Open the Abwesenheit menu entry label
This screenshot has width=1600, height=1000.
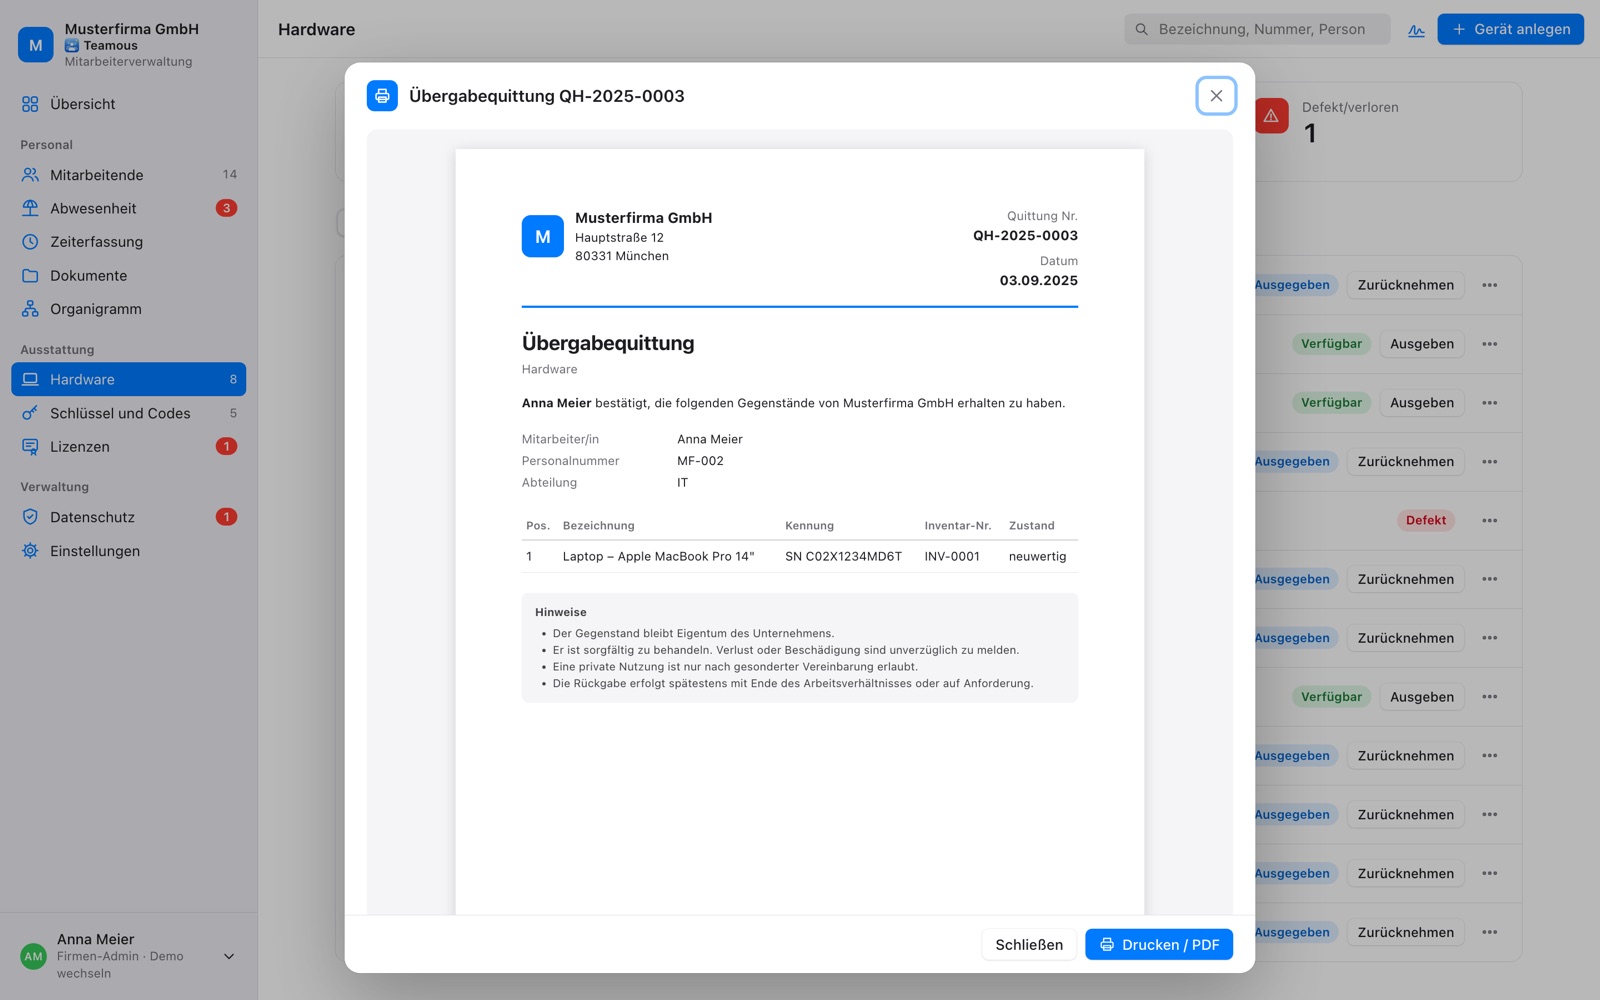pyautogui.click(x=93, y=208)
